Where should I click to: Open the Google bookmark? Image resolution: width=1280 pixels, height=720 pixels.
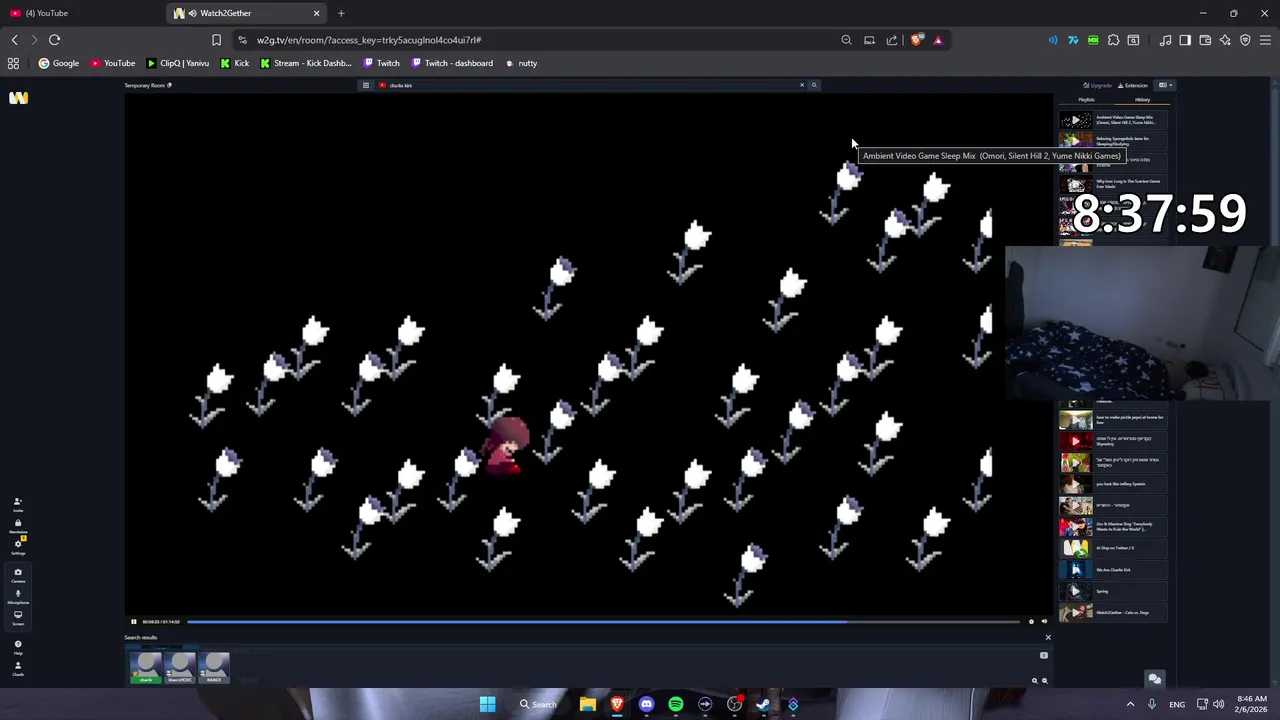coord(58,63)
